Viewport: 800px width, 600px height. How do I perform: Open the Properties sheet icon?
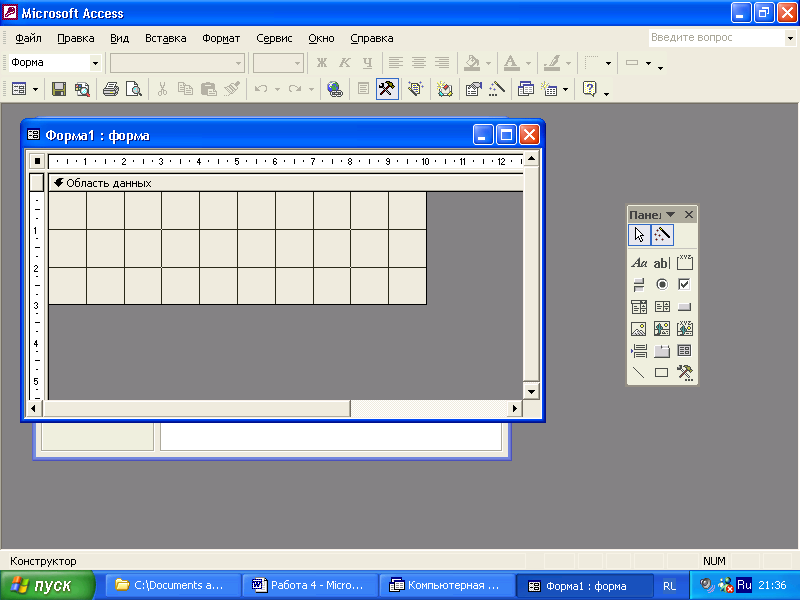[473, 89]
